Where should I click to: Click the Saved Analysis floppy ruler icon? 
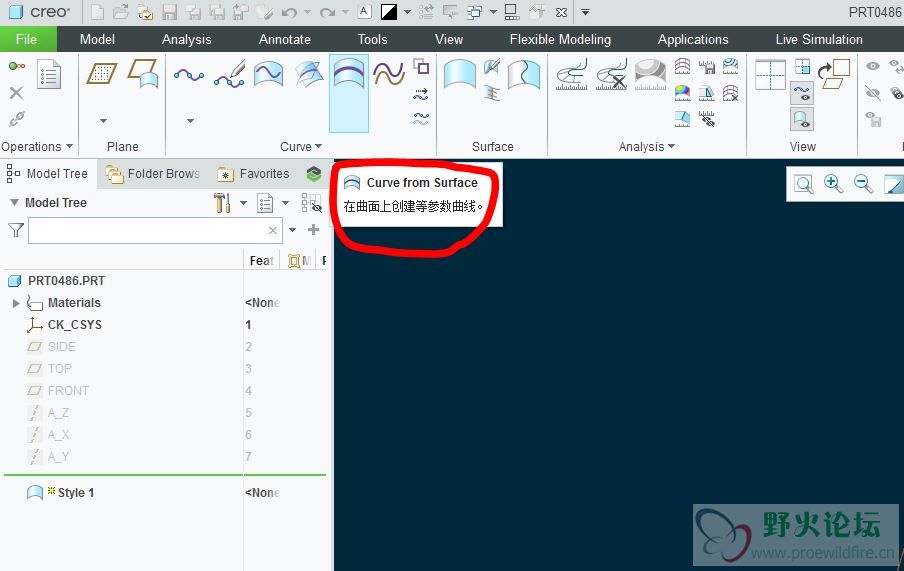707,67
